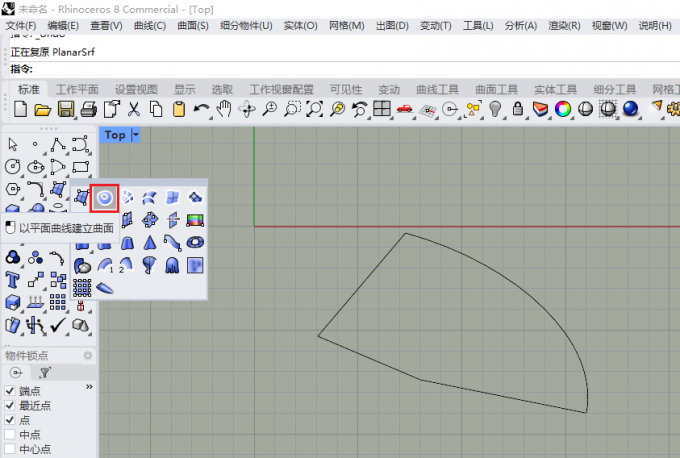This screenshot has height=458, width=680.
Task: Select the Circle tool
Action: (13, 167)
